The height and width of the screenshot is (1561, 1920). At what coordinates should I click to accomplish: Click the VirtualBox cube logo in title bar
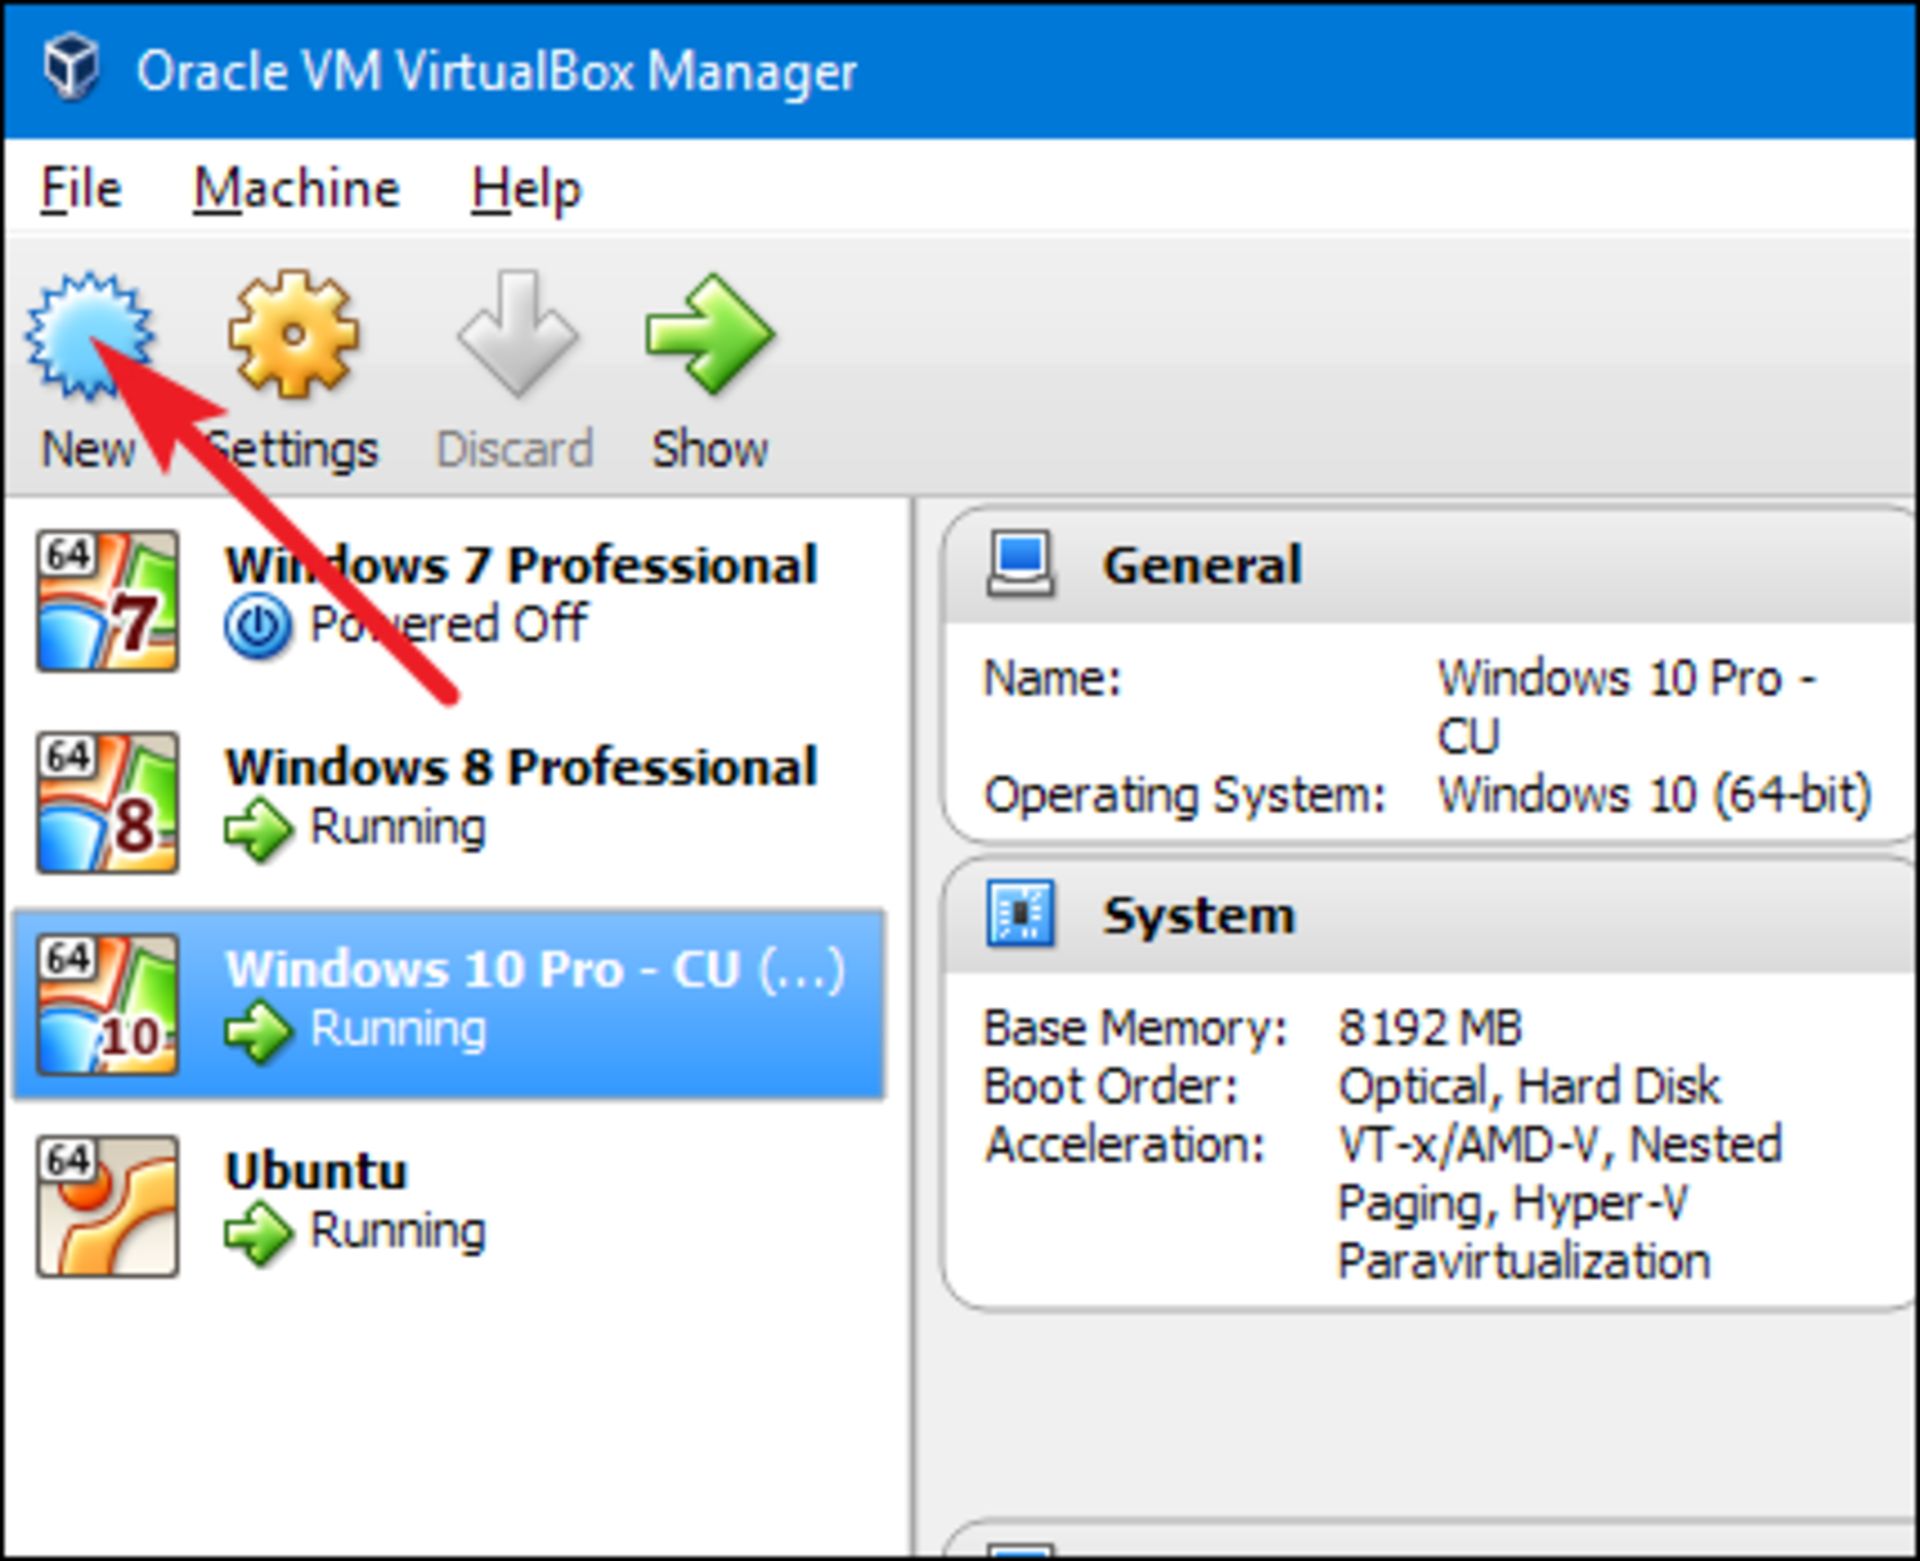72,68
